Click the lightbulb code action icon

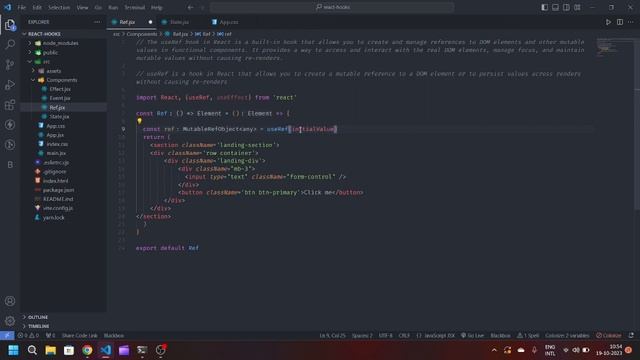tap(140, 121)
